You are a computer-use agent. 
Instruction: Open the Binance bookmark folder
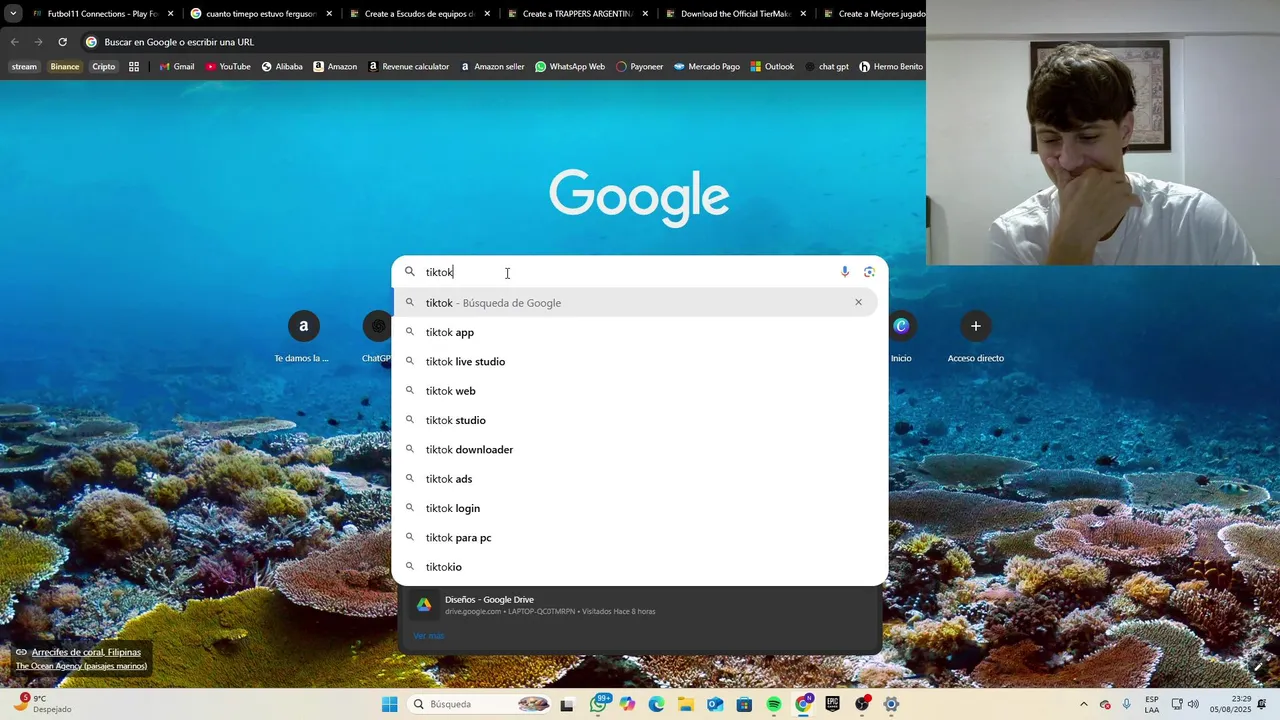[65, 67]
